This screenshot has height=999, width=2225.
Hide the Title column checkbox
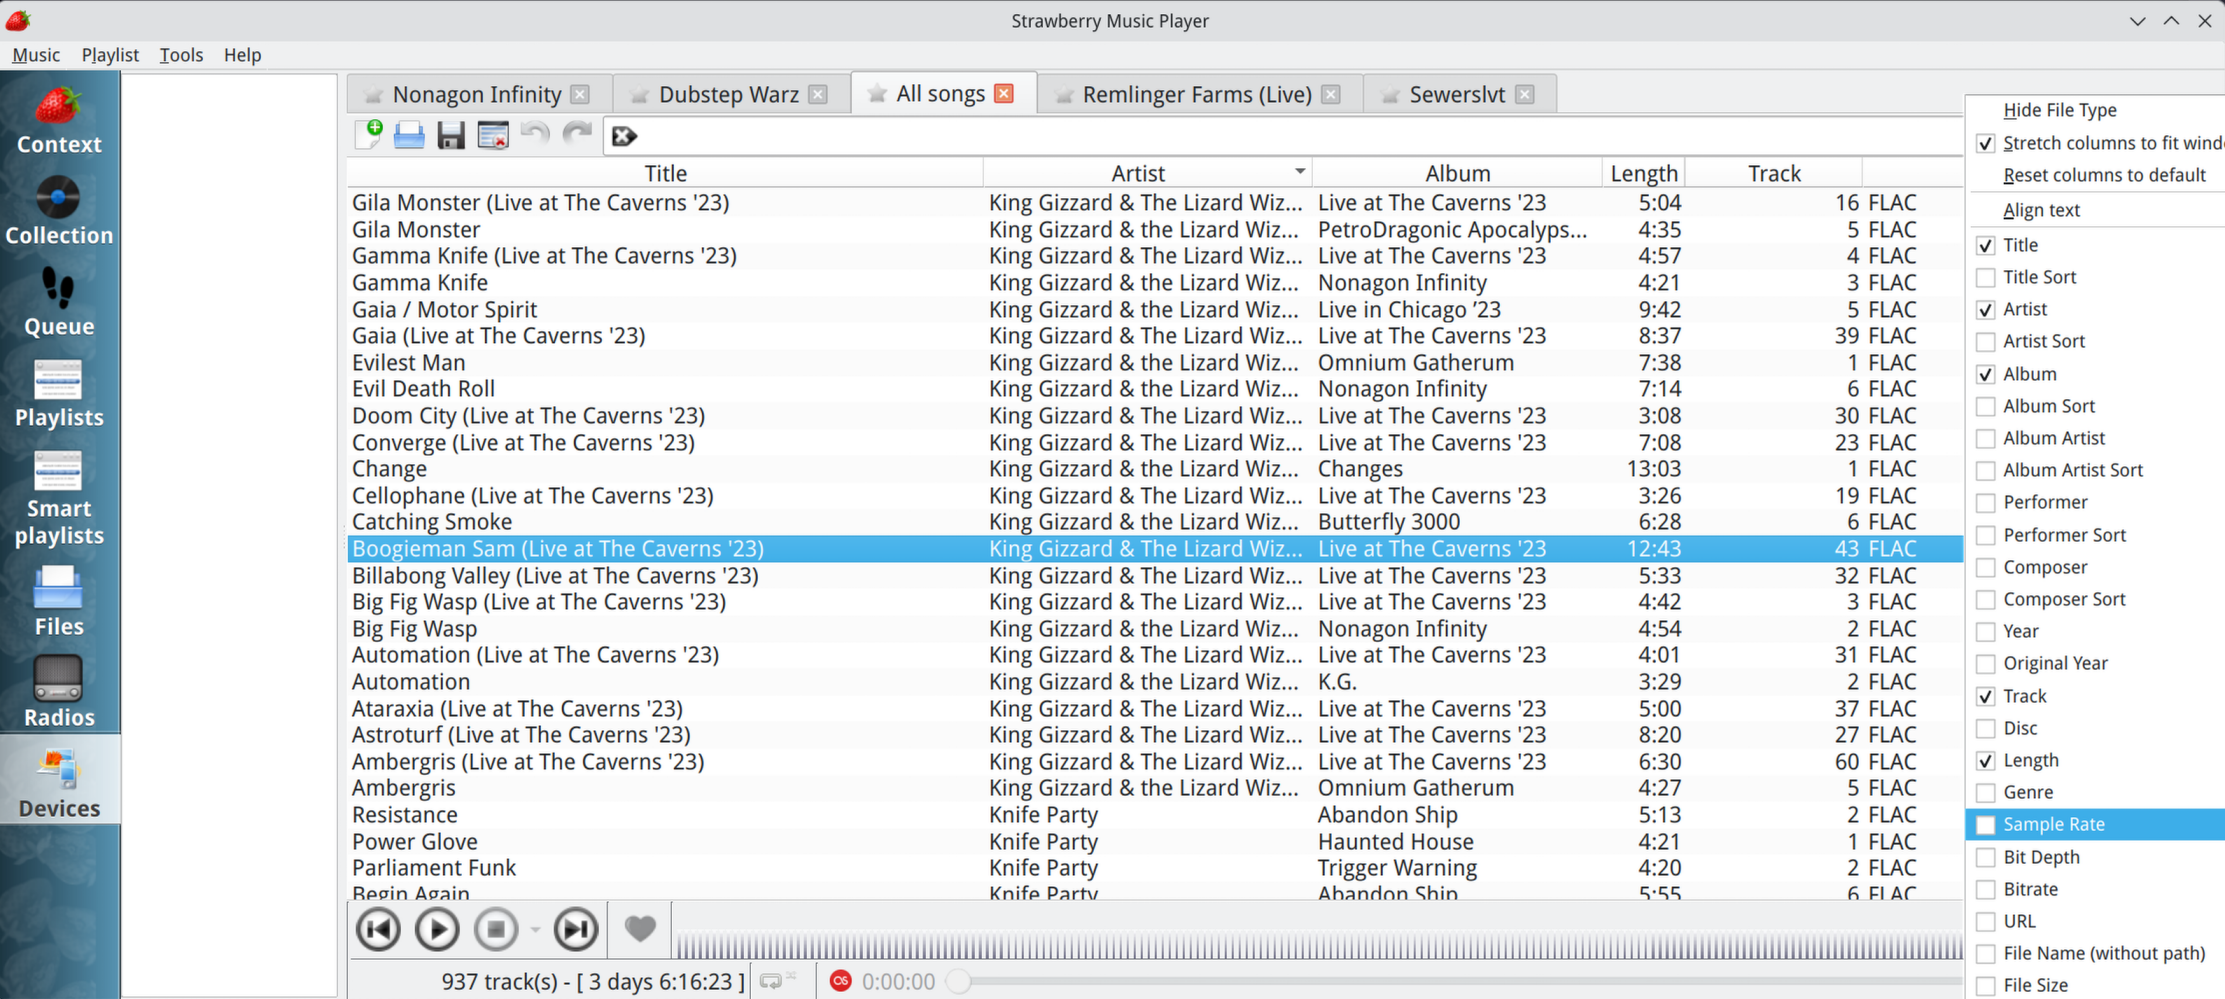1986,245
